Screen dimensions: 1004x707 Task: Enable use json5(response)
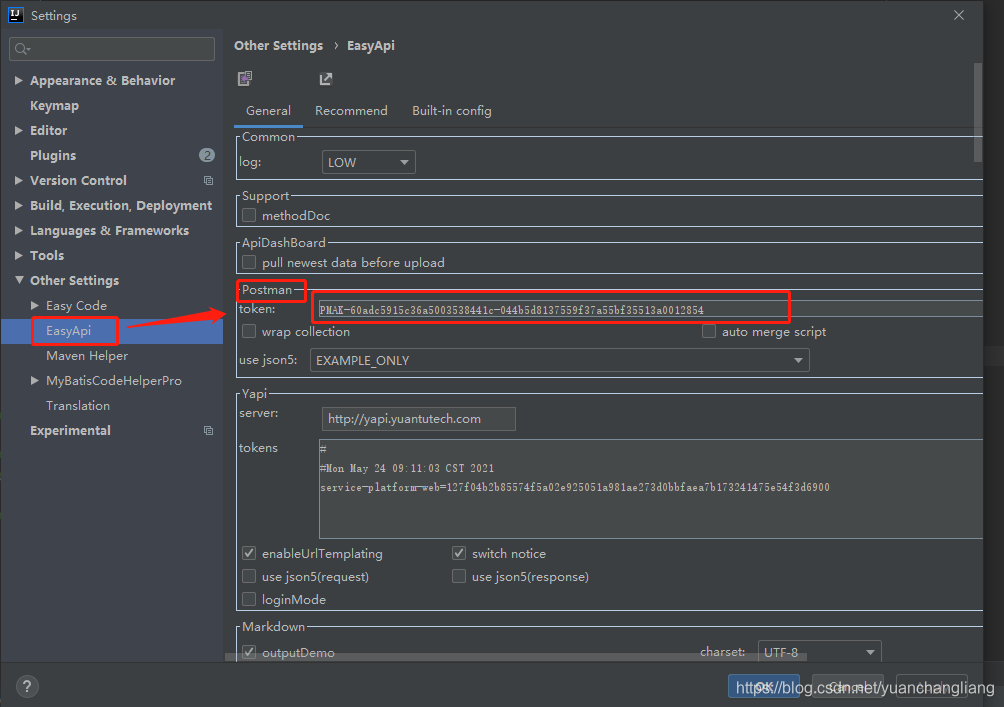pos(459,576)
